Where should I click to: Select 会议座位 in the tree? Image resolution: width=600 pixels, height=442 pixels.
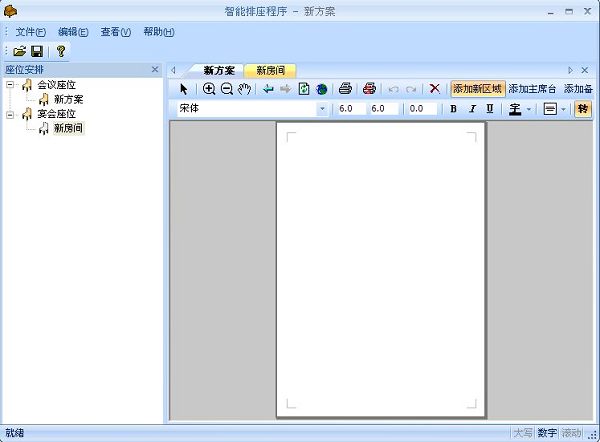point(56,85)
